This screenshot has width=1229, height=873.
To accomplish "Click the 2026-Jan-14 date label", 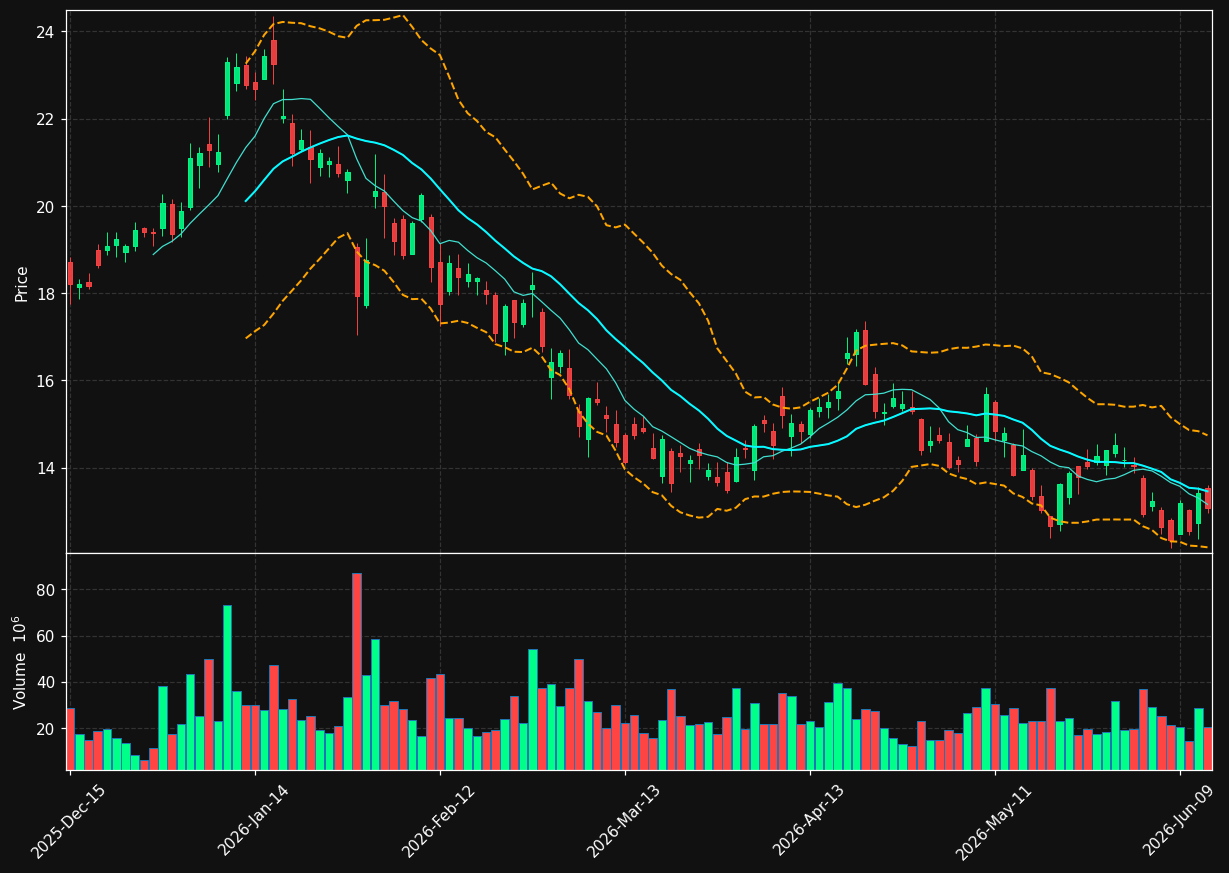I will [254, 821].
